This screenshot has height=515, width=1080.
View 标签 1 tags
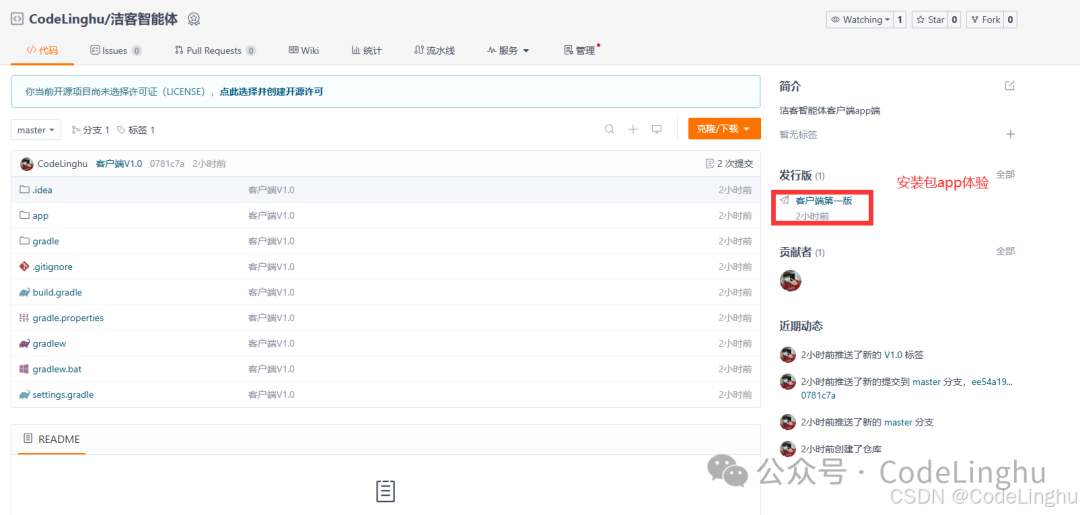pyautogui.click(x=136, y=129)
